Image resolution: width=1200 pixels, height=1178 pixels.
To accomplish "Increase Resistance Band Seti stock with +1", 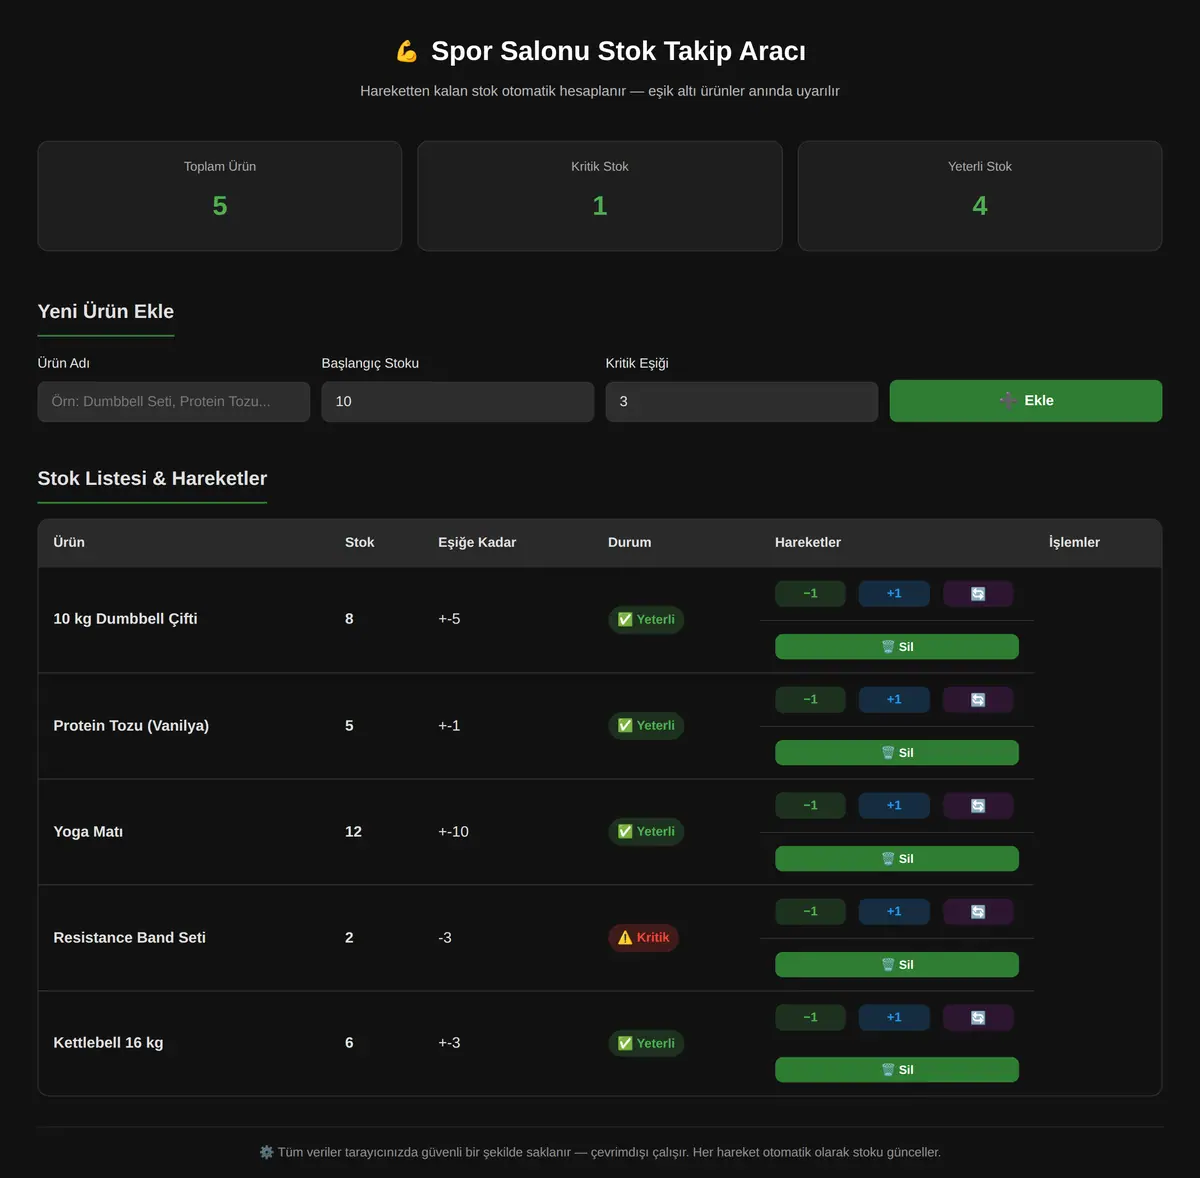I will tap(894, 912).
